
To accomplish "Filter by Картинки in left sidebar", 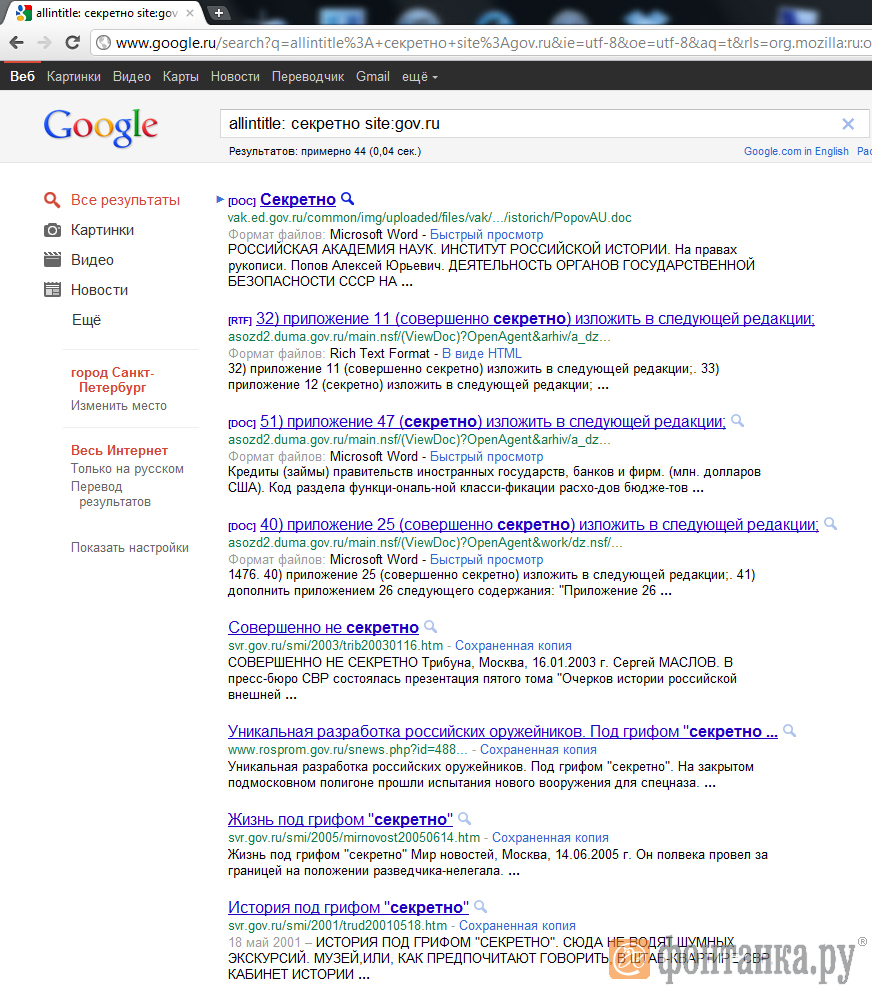I will pyautogui.click(x=103, y=230).
